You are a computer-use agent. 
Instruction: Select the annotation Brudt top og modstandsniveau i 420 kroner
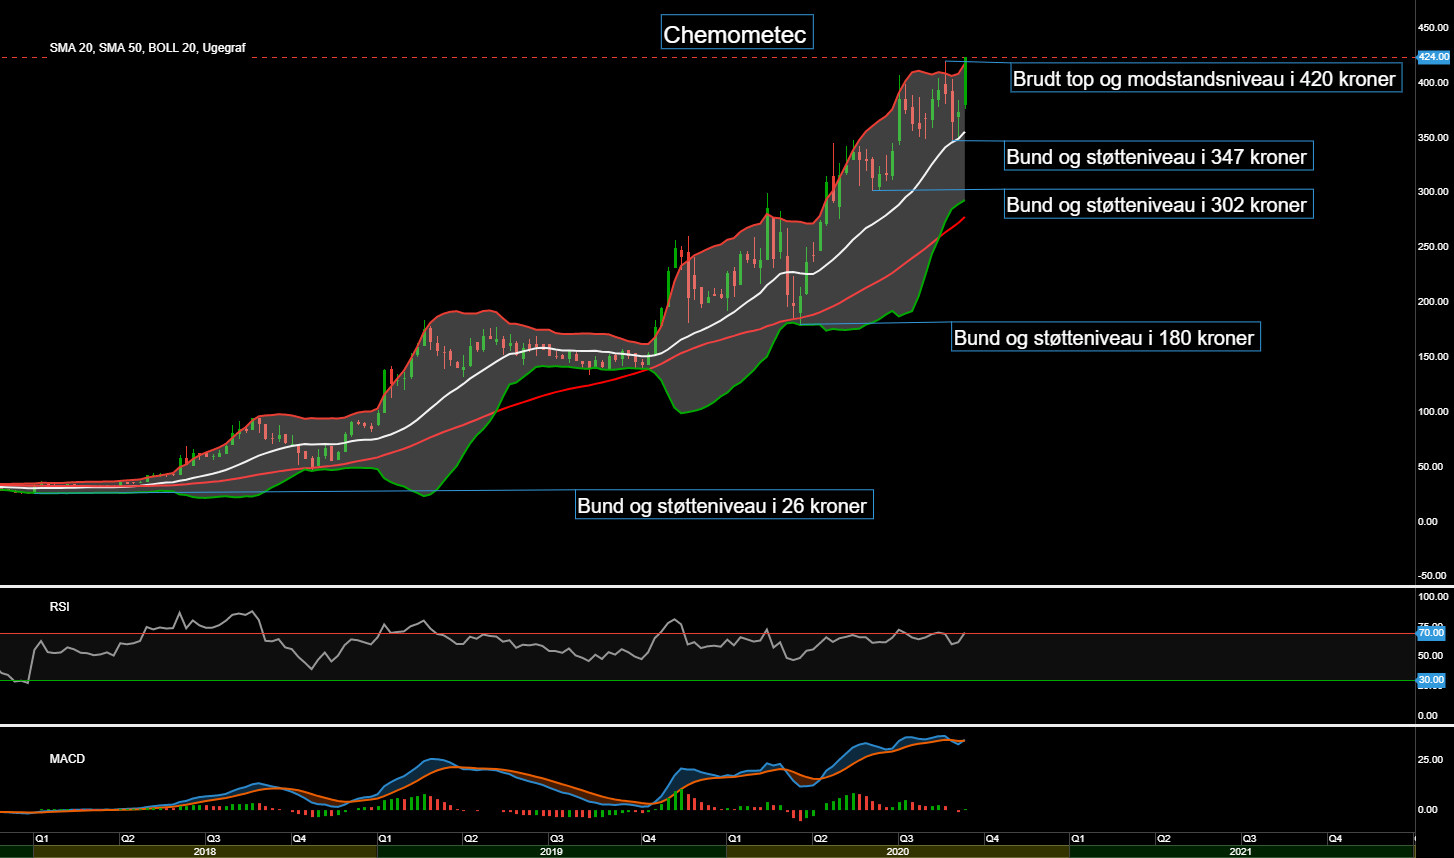point(1204,78)
